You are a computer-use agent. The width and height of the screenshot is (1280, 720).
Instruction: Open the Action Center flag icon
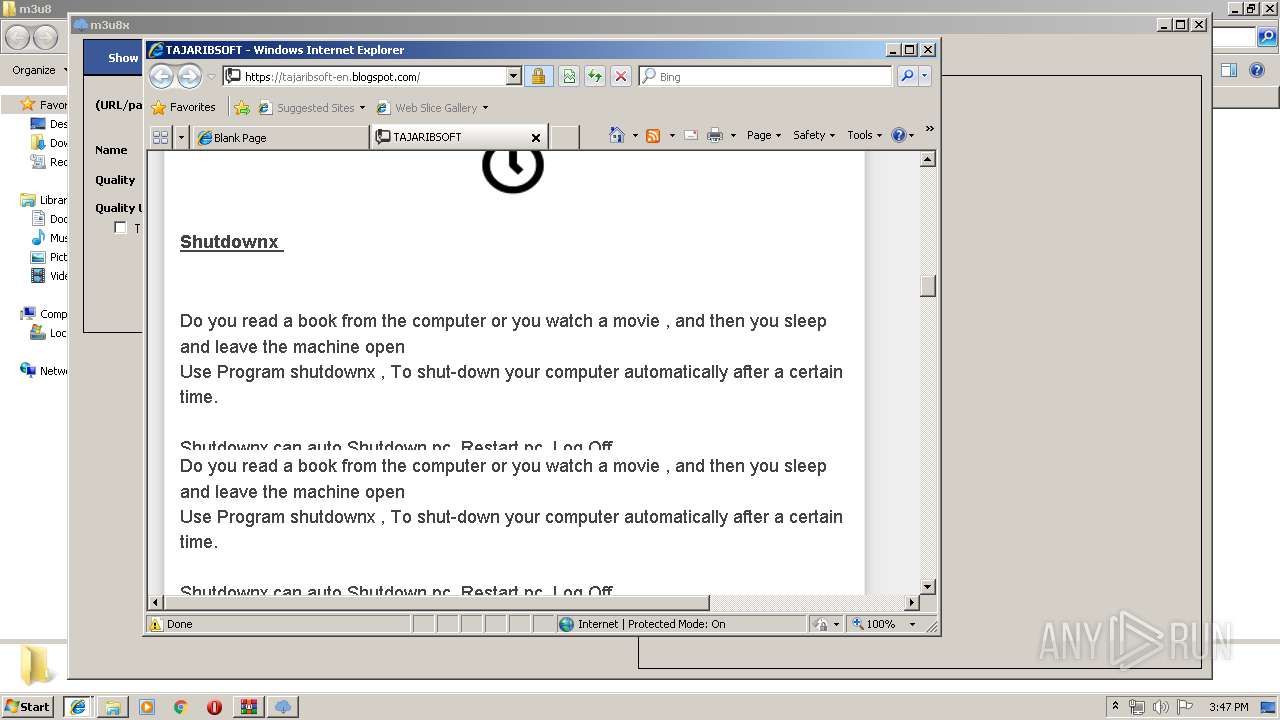pyautogui.click(x=1185, y=707)
